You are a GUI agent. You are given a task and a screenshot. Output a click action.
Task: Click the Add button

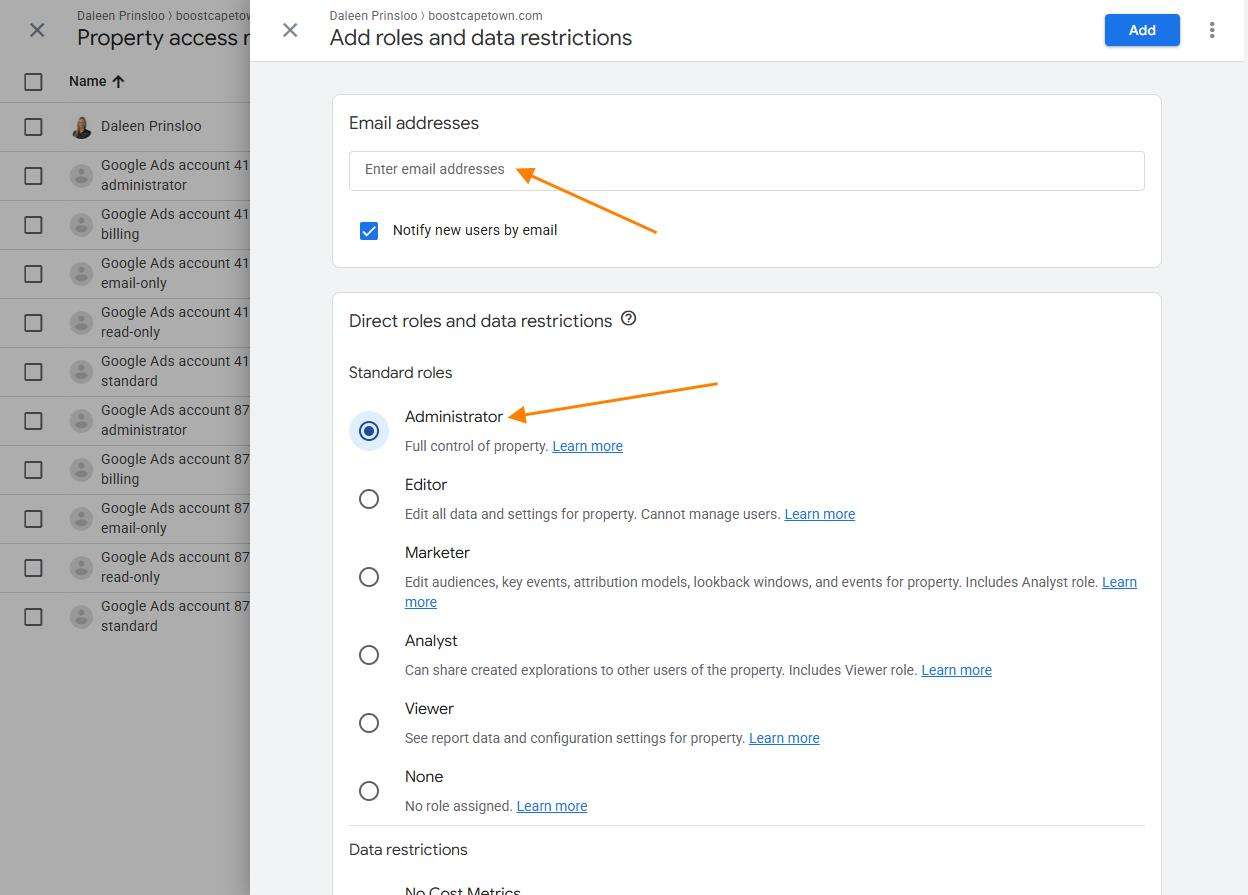pyautogui.click(x=1142, y=30)
